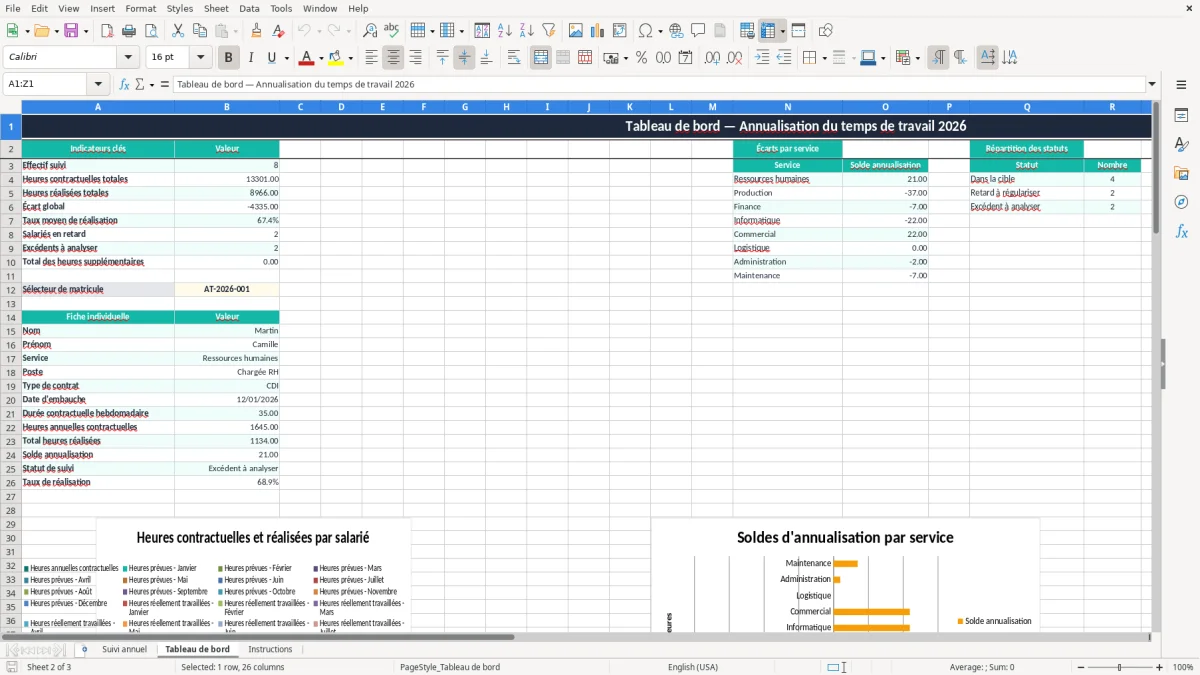Expand the Font Size dropdown
Screen dimensions: 1200x675
pos(200,58)
